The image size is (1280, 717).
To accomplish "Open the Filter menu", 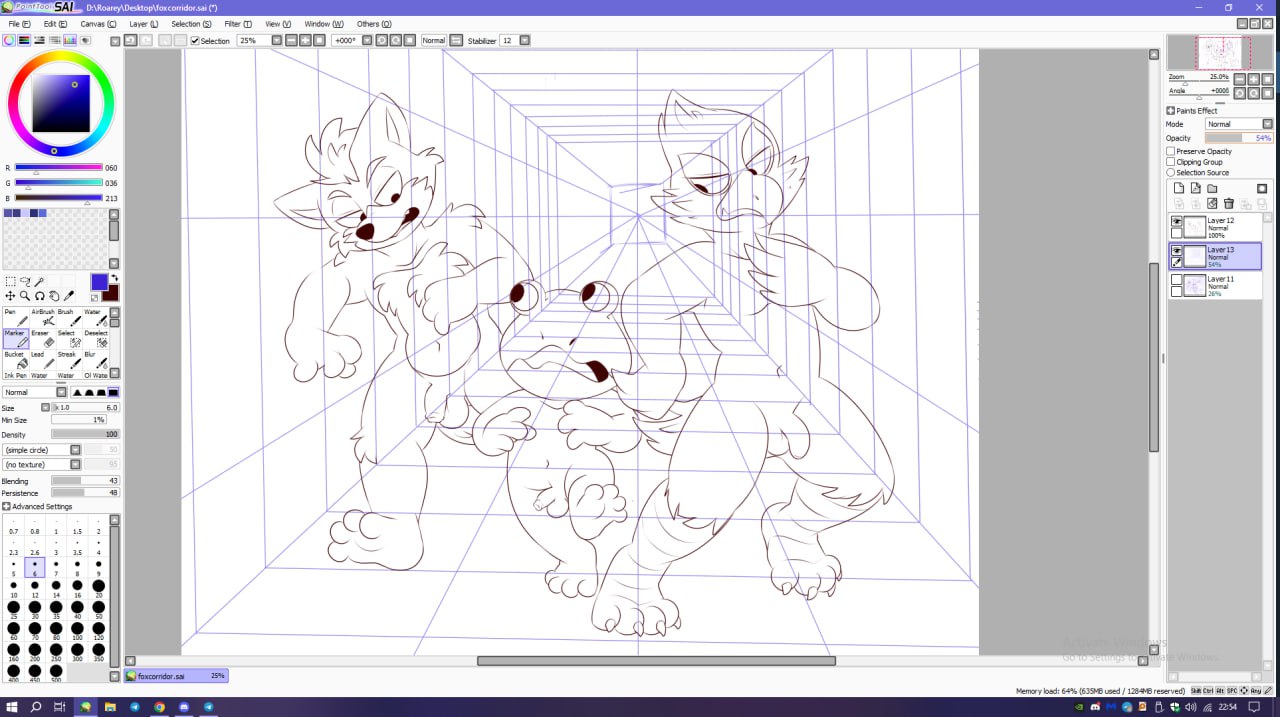I will point(238,23).
